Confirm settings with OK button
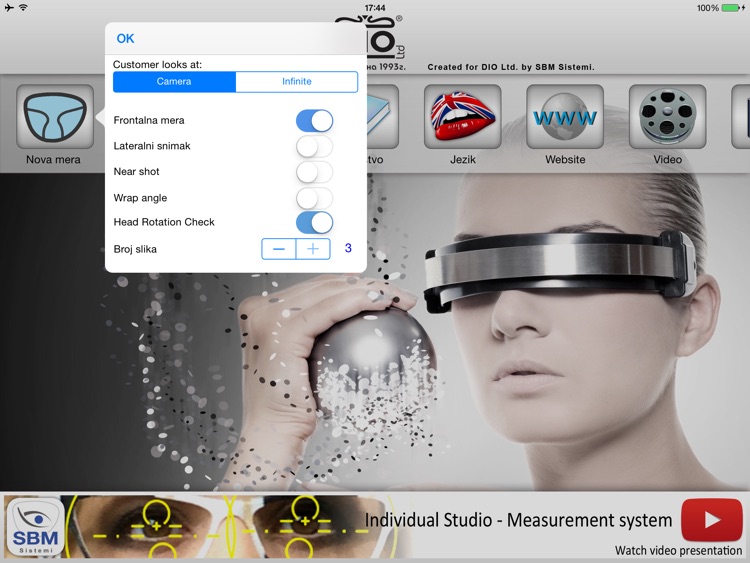750x563 pixels. [125, 39]
